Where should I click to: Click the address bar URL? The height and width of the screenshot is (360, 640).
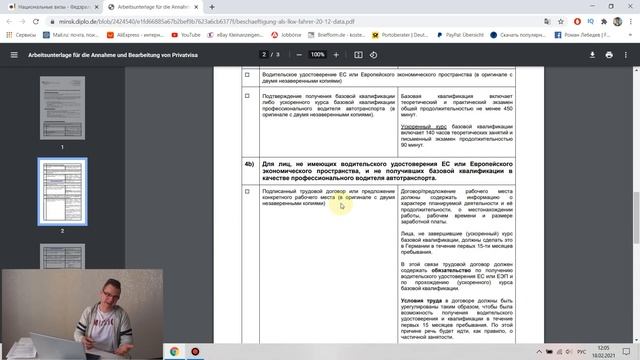coord(207,22)
